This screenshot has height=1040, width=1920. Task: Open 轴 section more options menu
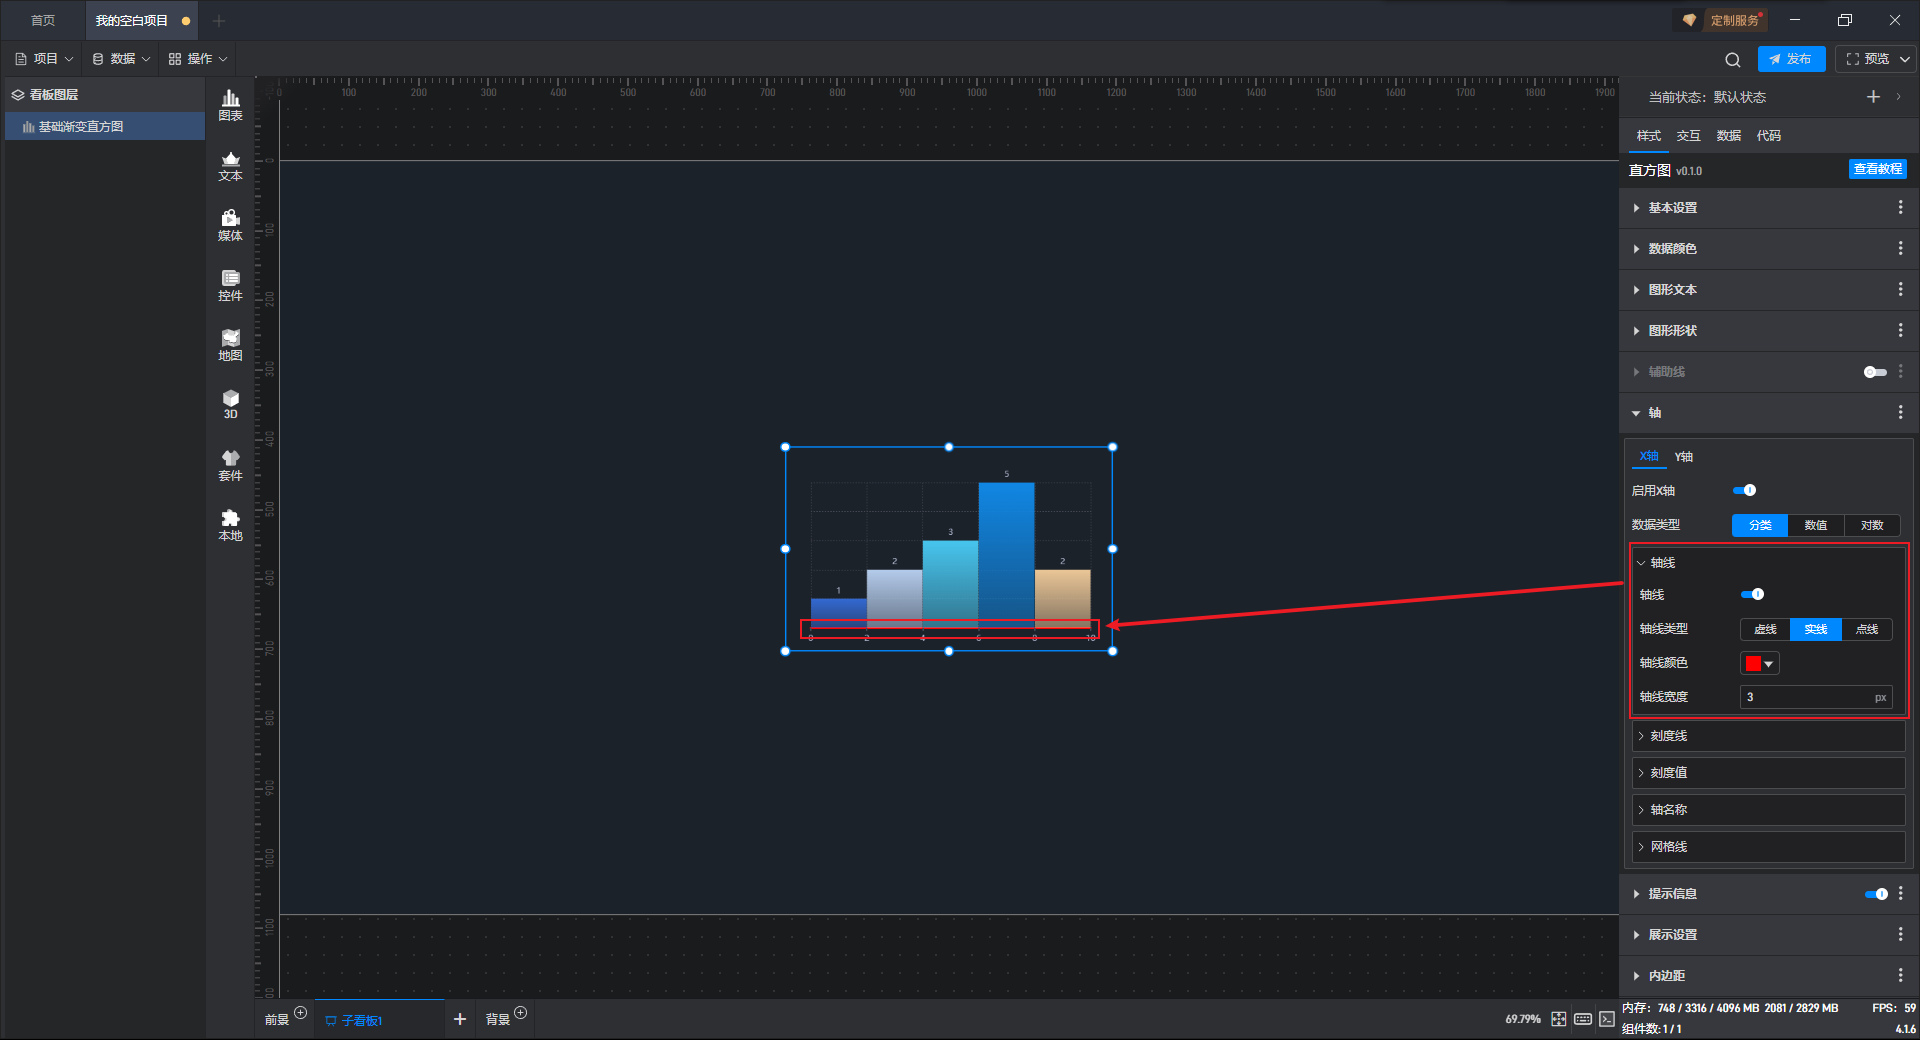[1900, 412]
